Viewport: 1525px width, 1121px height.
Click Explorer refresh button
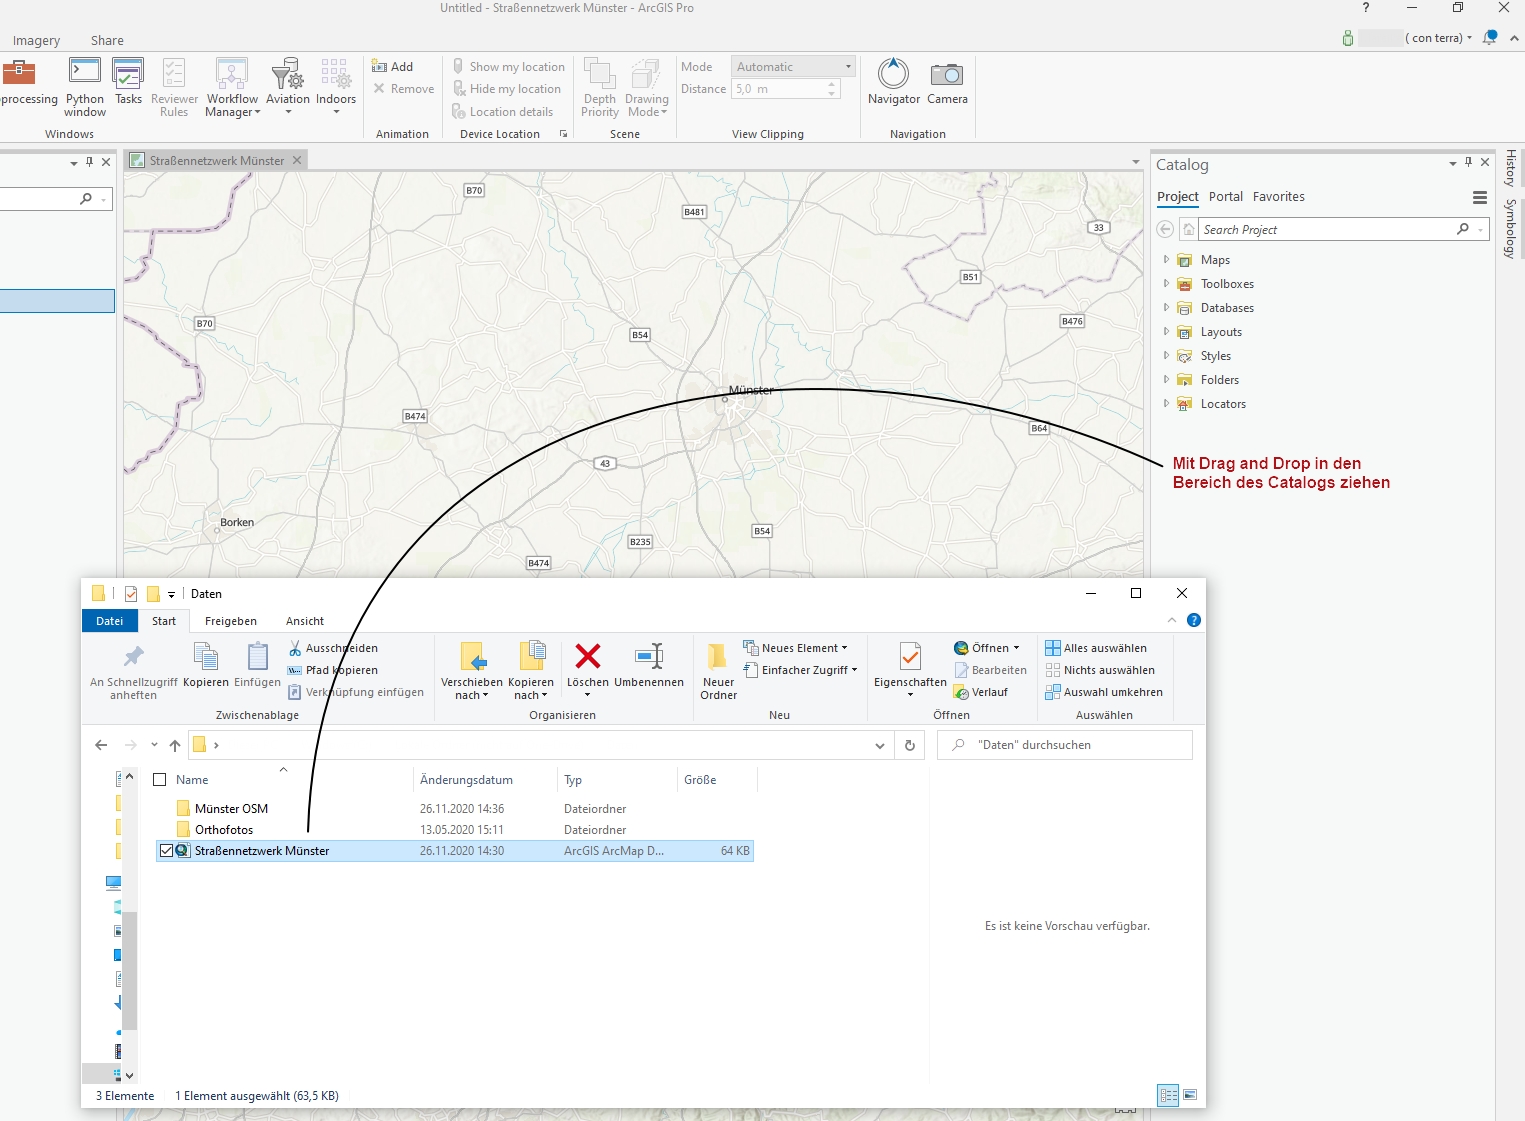point(909,745)
